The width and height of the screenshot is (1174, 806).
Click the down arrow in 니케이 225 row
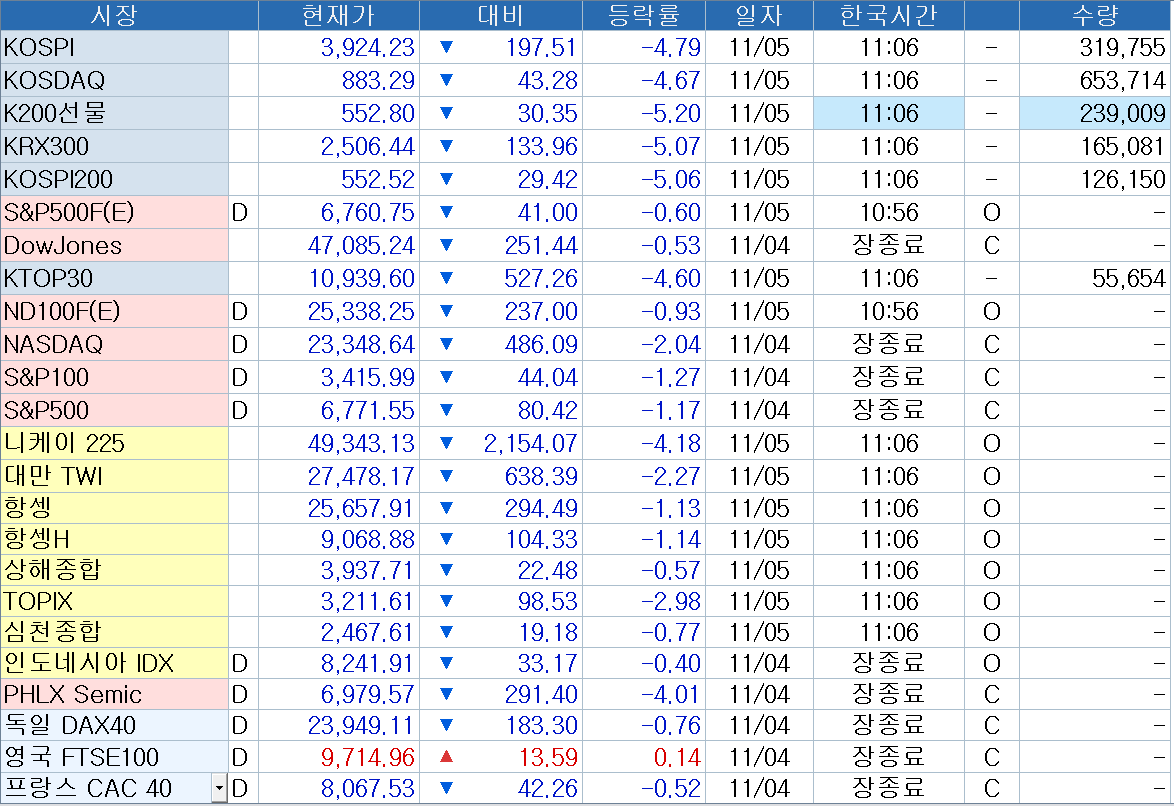coord(446,443)
